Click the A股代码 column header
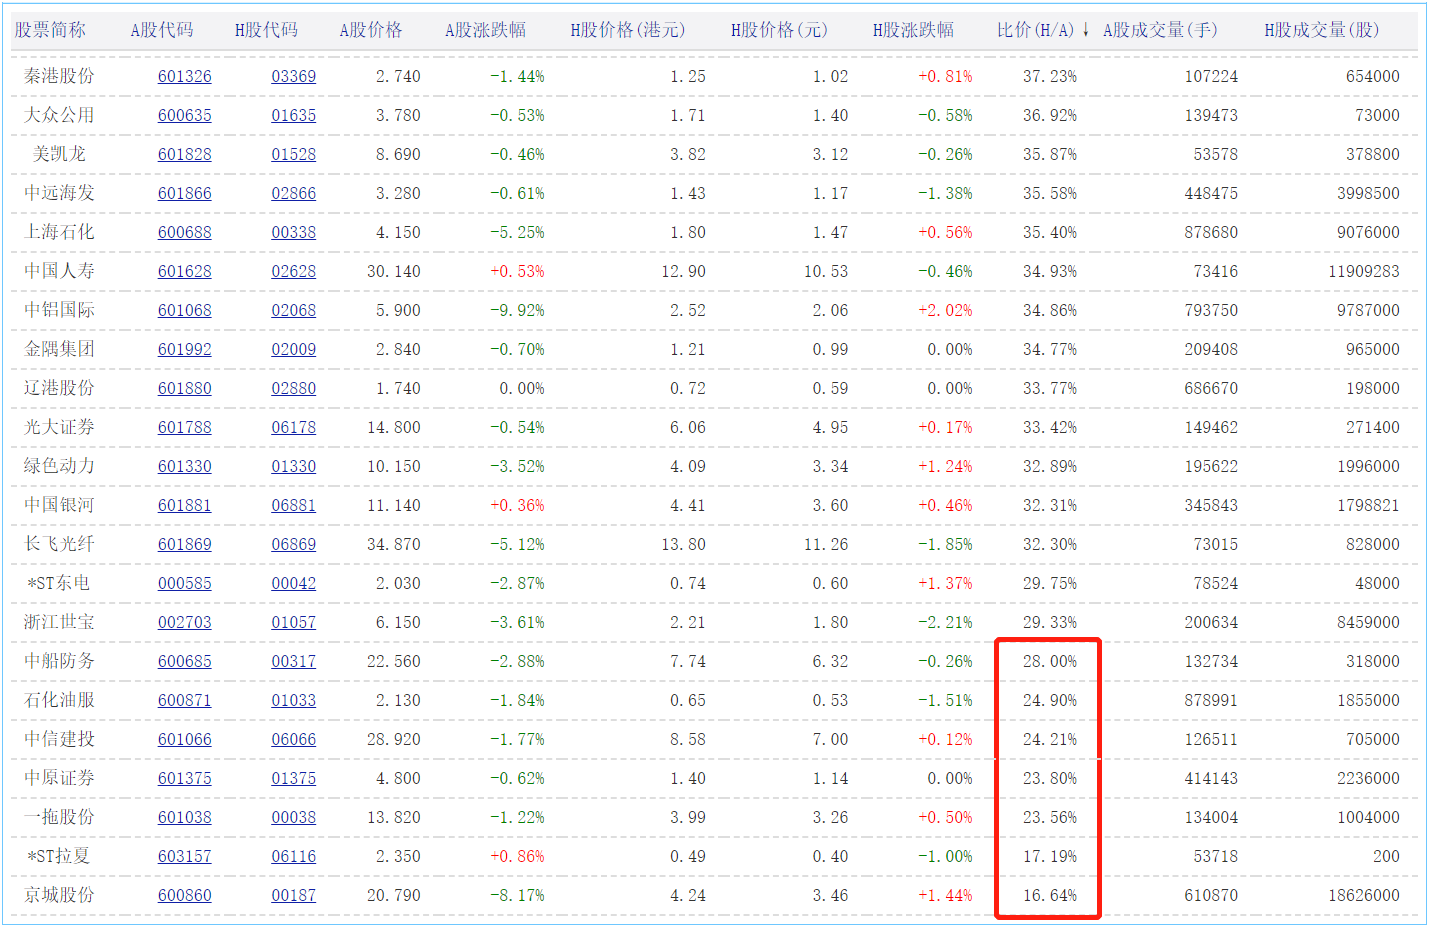Image resolution: width=1430 pixels, height=927 pixels. [x=162, y=30]
